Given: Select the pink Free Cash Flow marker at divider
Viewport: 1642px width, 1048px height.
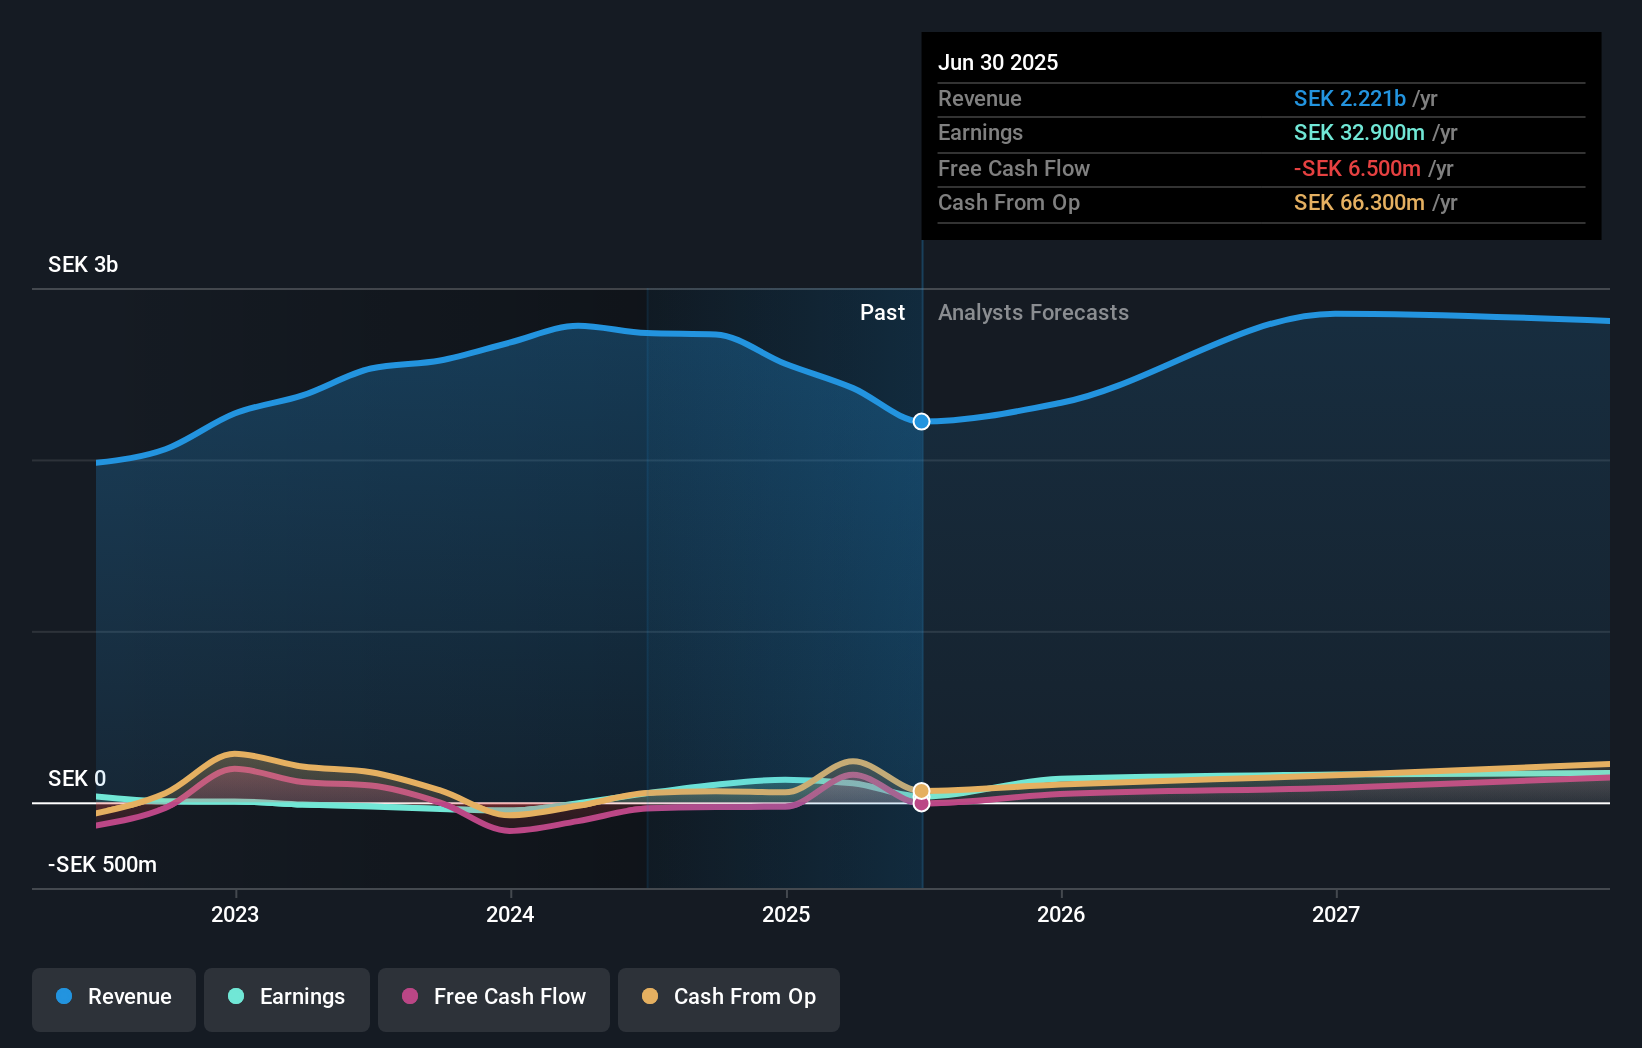Looking at the screenshot, I should [920, 804].
